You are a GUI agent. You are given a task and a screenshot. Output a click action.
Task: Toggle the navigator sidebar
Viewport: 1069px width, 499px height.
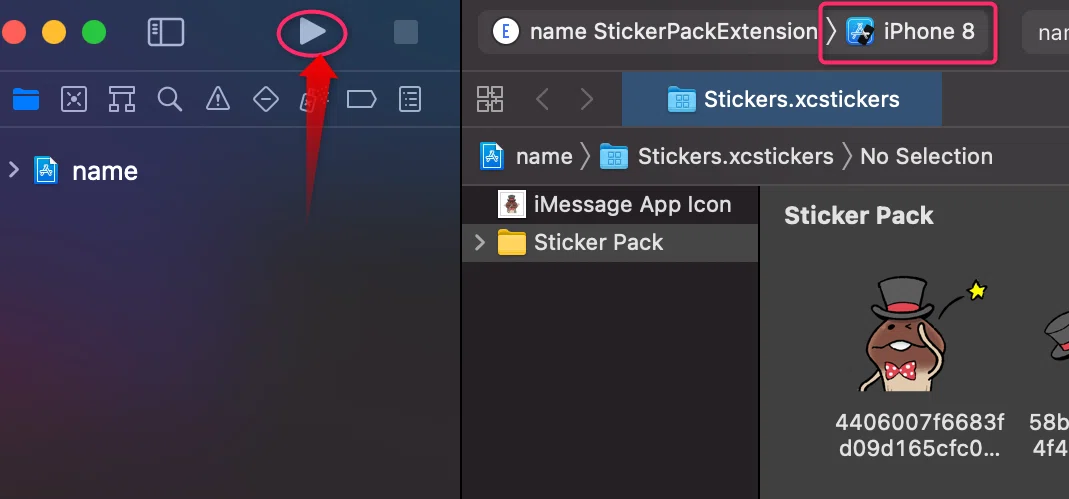point(166,32)
